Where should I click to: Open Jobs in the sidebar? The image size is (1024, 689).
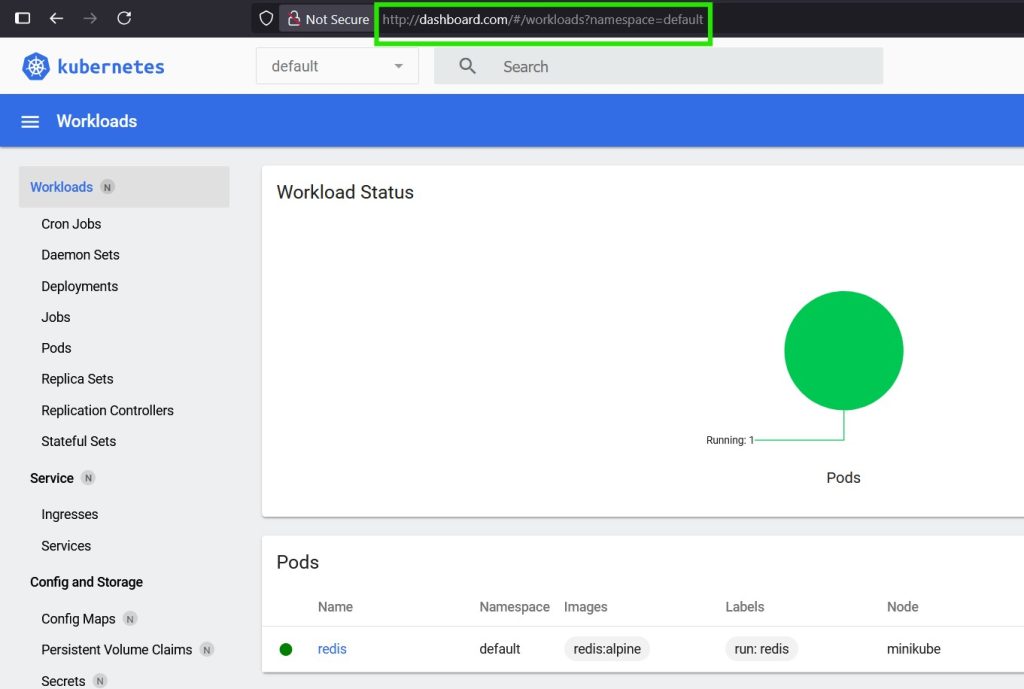(x=56, y=317)
